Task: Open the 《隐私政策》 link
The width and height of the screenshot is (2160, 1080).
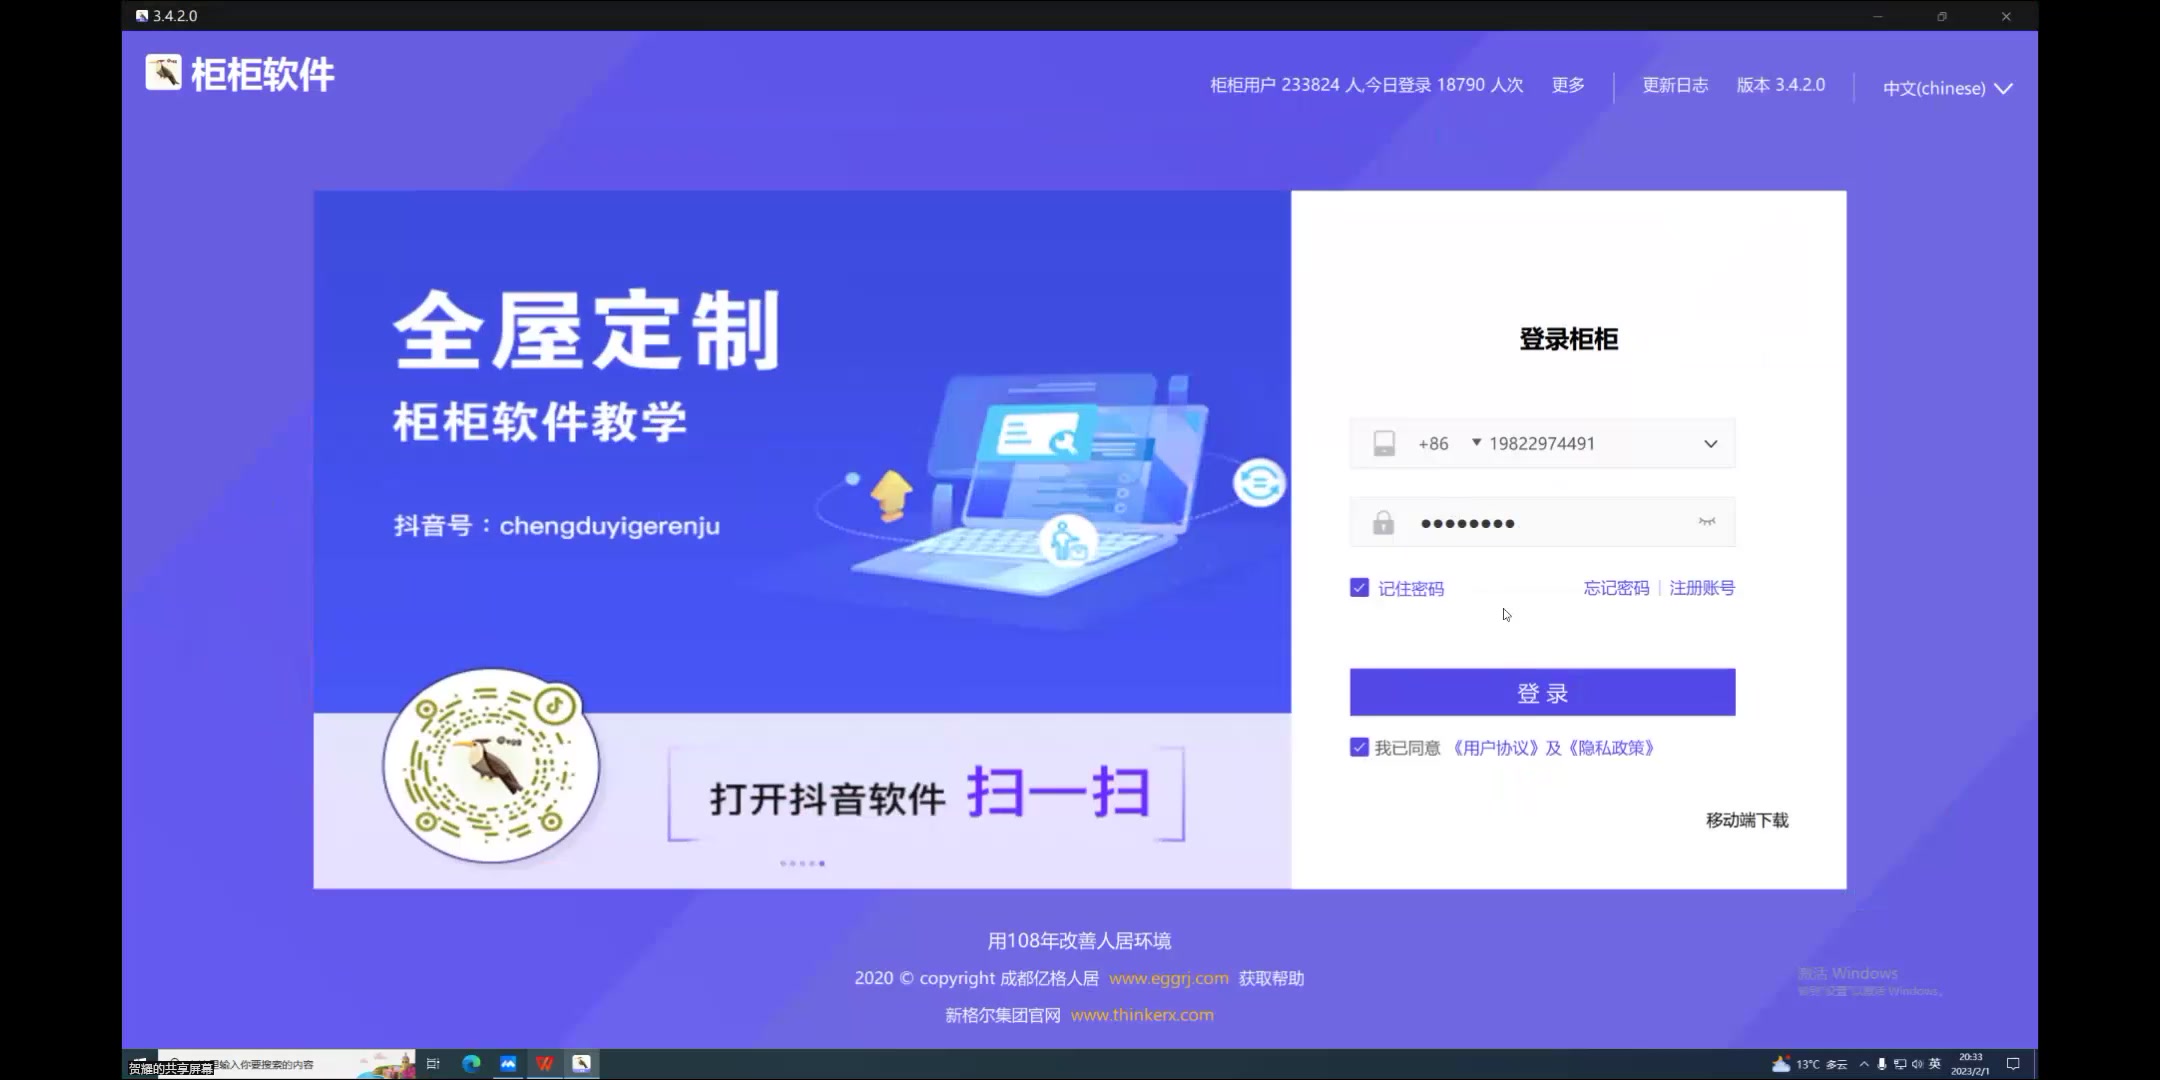Action: coord(1612,748)
